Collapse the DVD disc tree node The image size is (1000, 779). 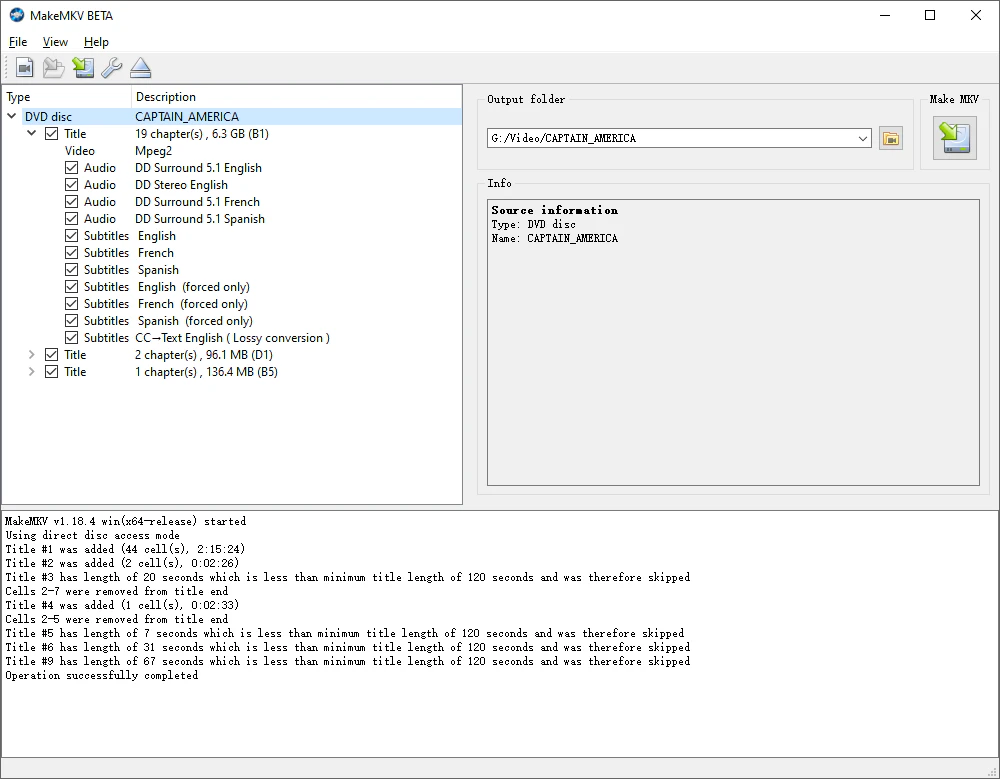[11, 116]
